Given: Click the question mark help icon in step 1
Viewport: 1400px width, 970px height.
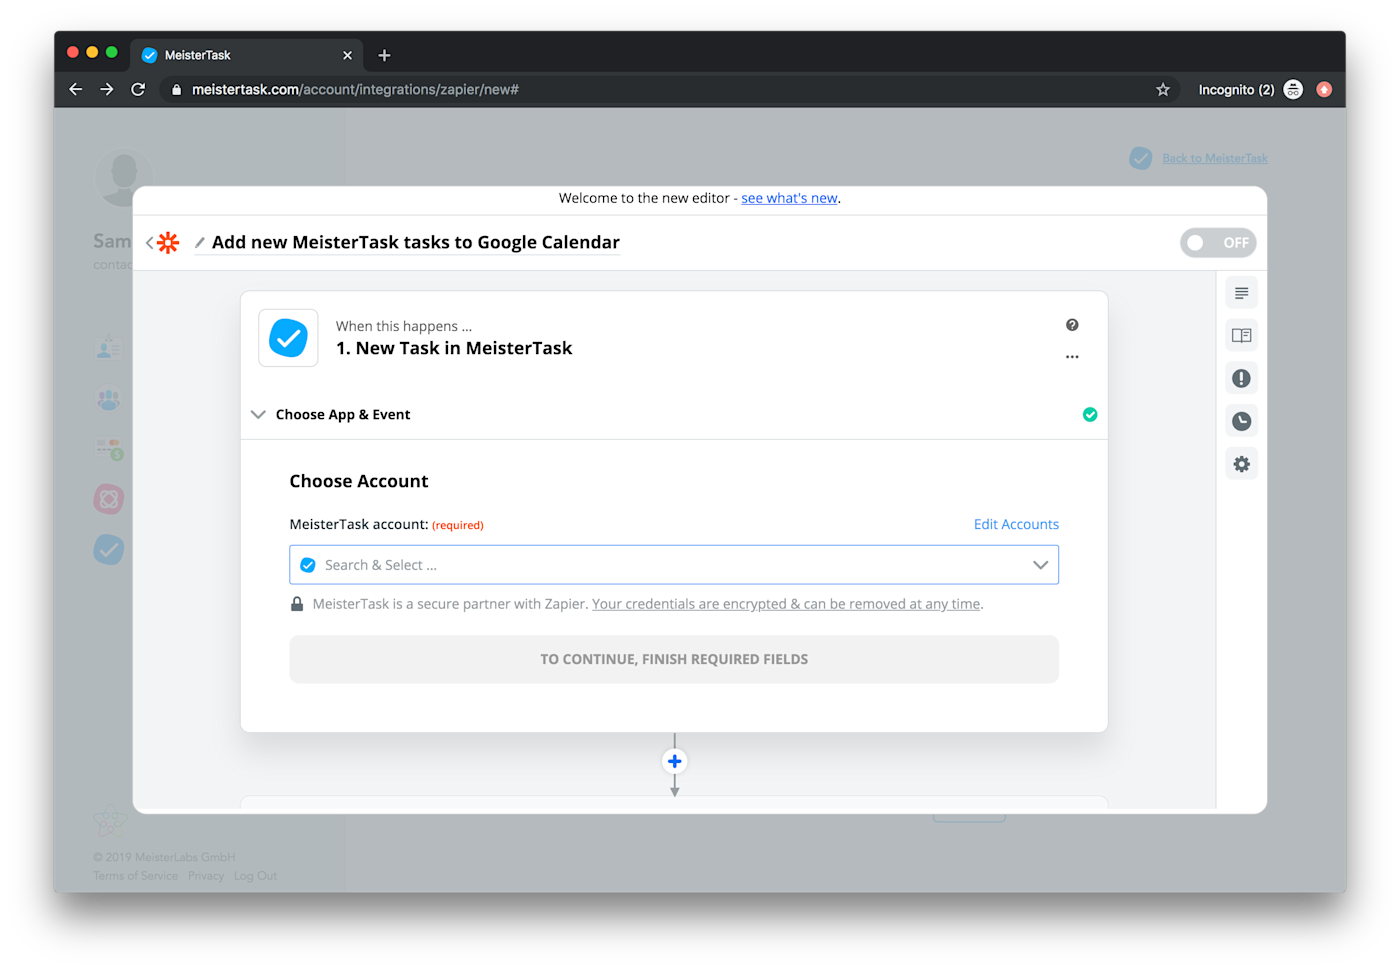Looking at the screenshot, I should [1072, 325].
